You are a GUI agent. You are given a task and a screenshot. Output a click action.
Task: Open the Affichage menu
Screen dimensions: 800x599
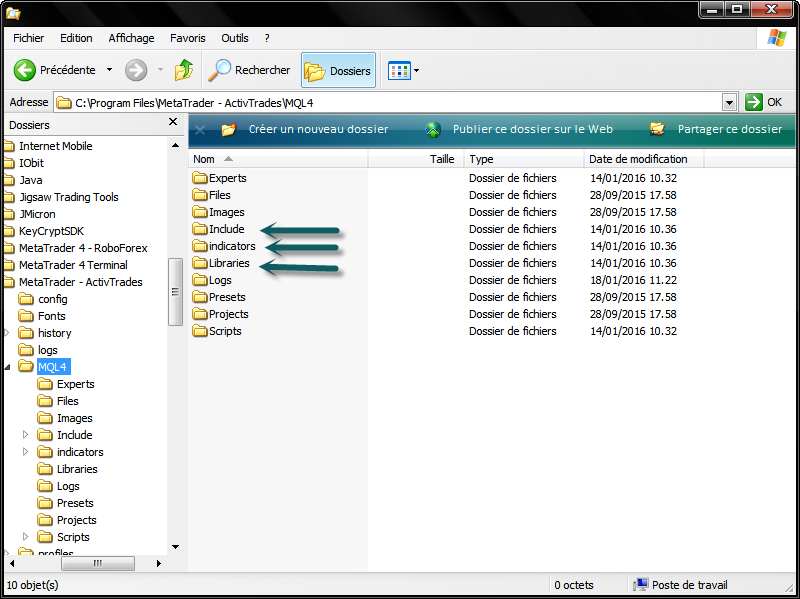tap(131, 38)
